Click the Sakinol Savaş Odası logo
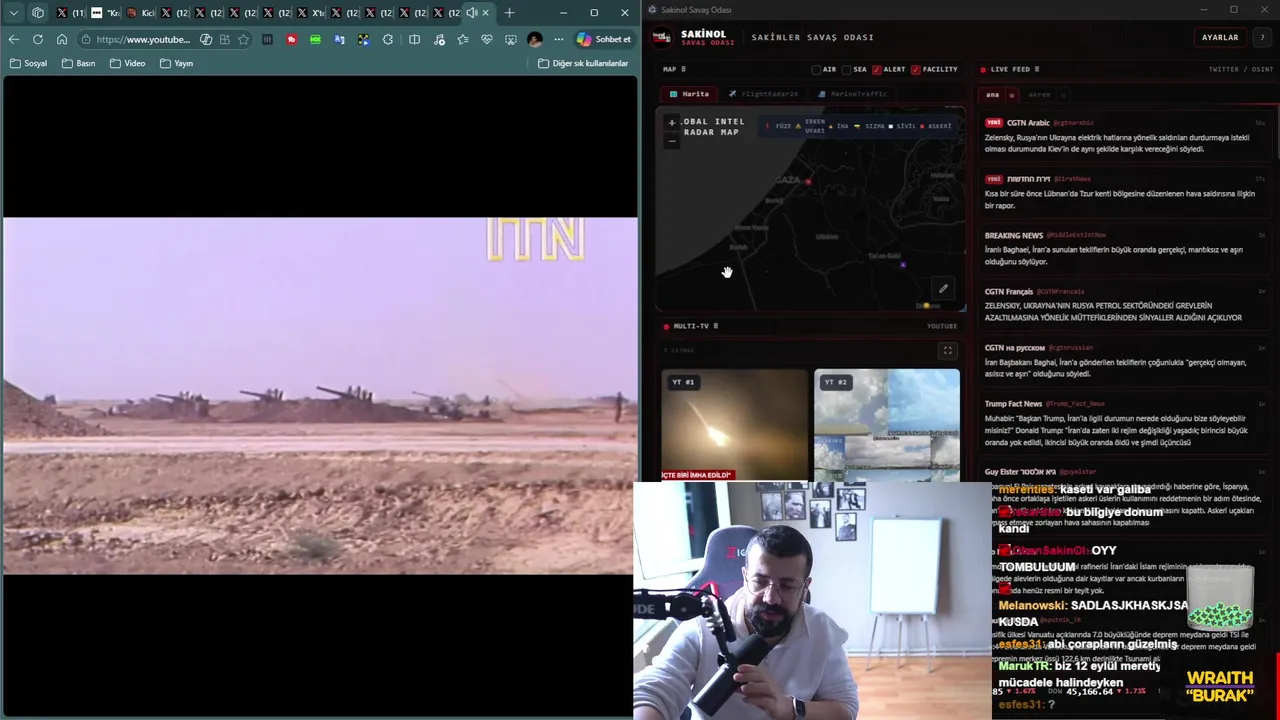Image resolution: width=1280 pixels, height=720 pixels. click(661, 37)
